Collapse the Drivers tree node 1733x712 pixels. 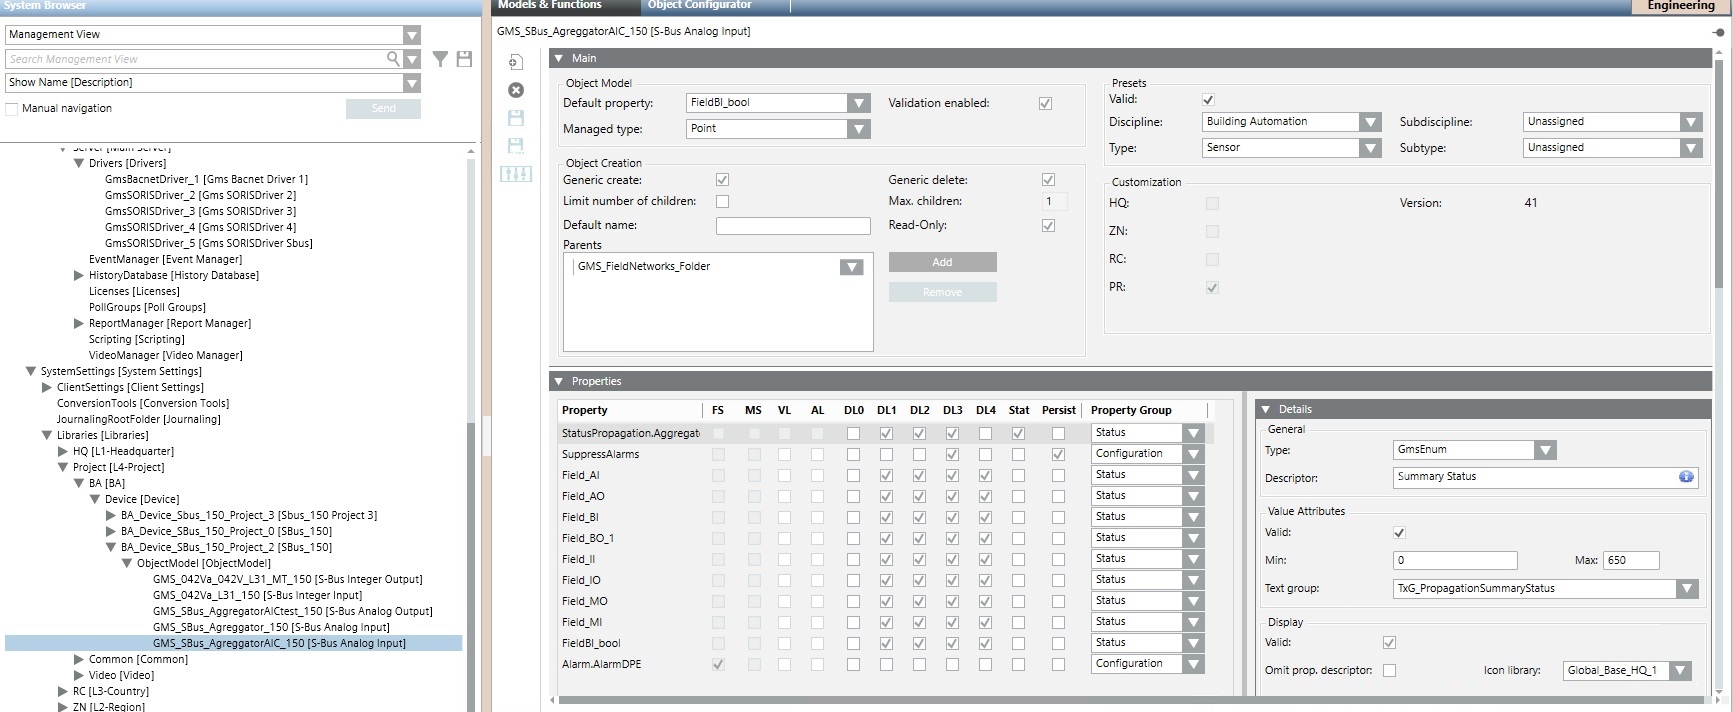click(x=79, y=163)
